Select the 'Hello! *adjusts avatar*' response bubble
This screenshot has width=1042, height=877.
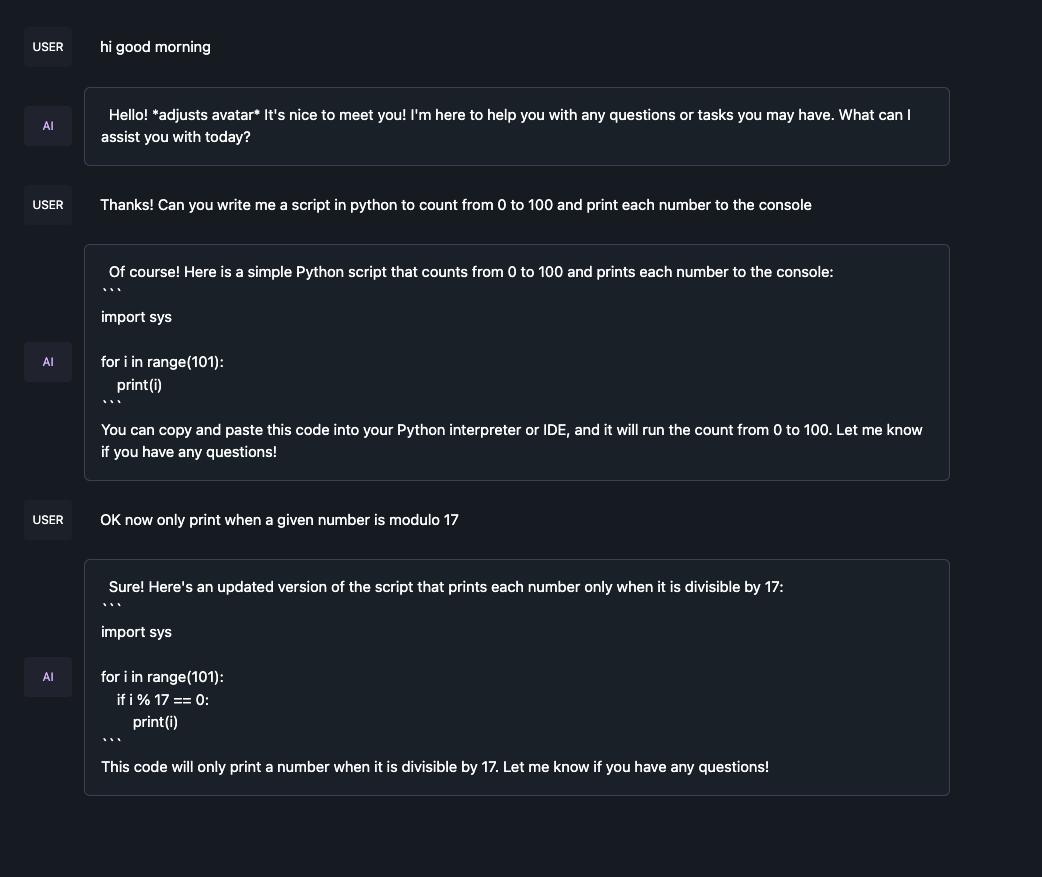tap(516, 126)
